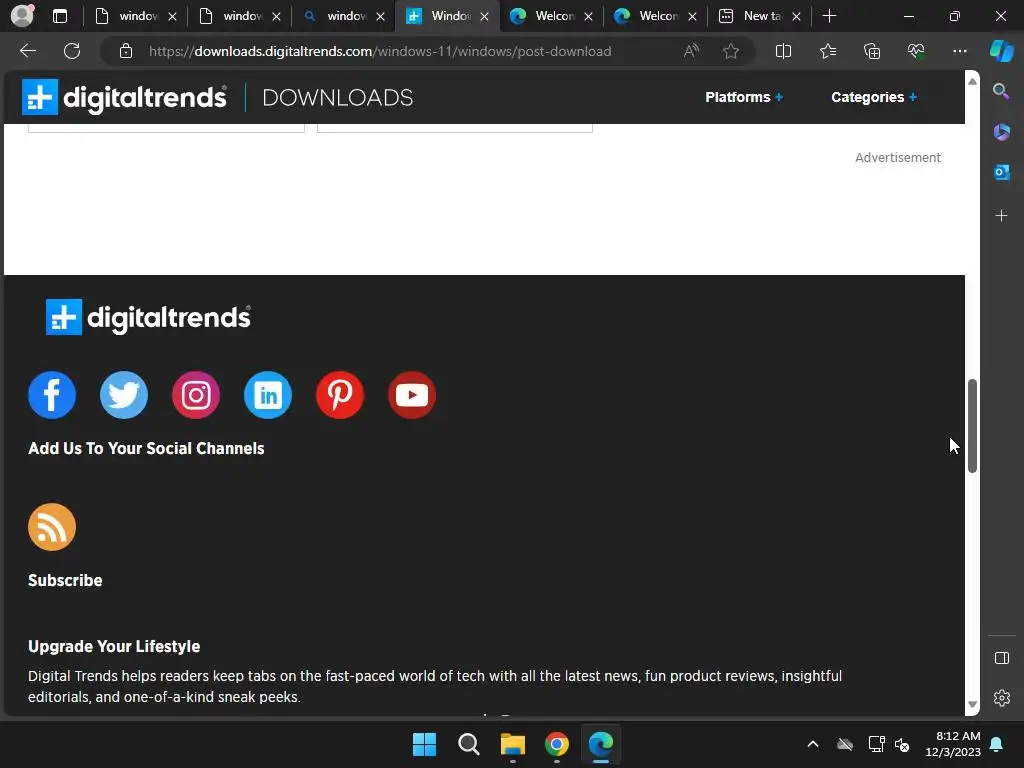Open the Instagram social icon

pos(196,395)
